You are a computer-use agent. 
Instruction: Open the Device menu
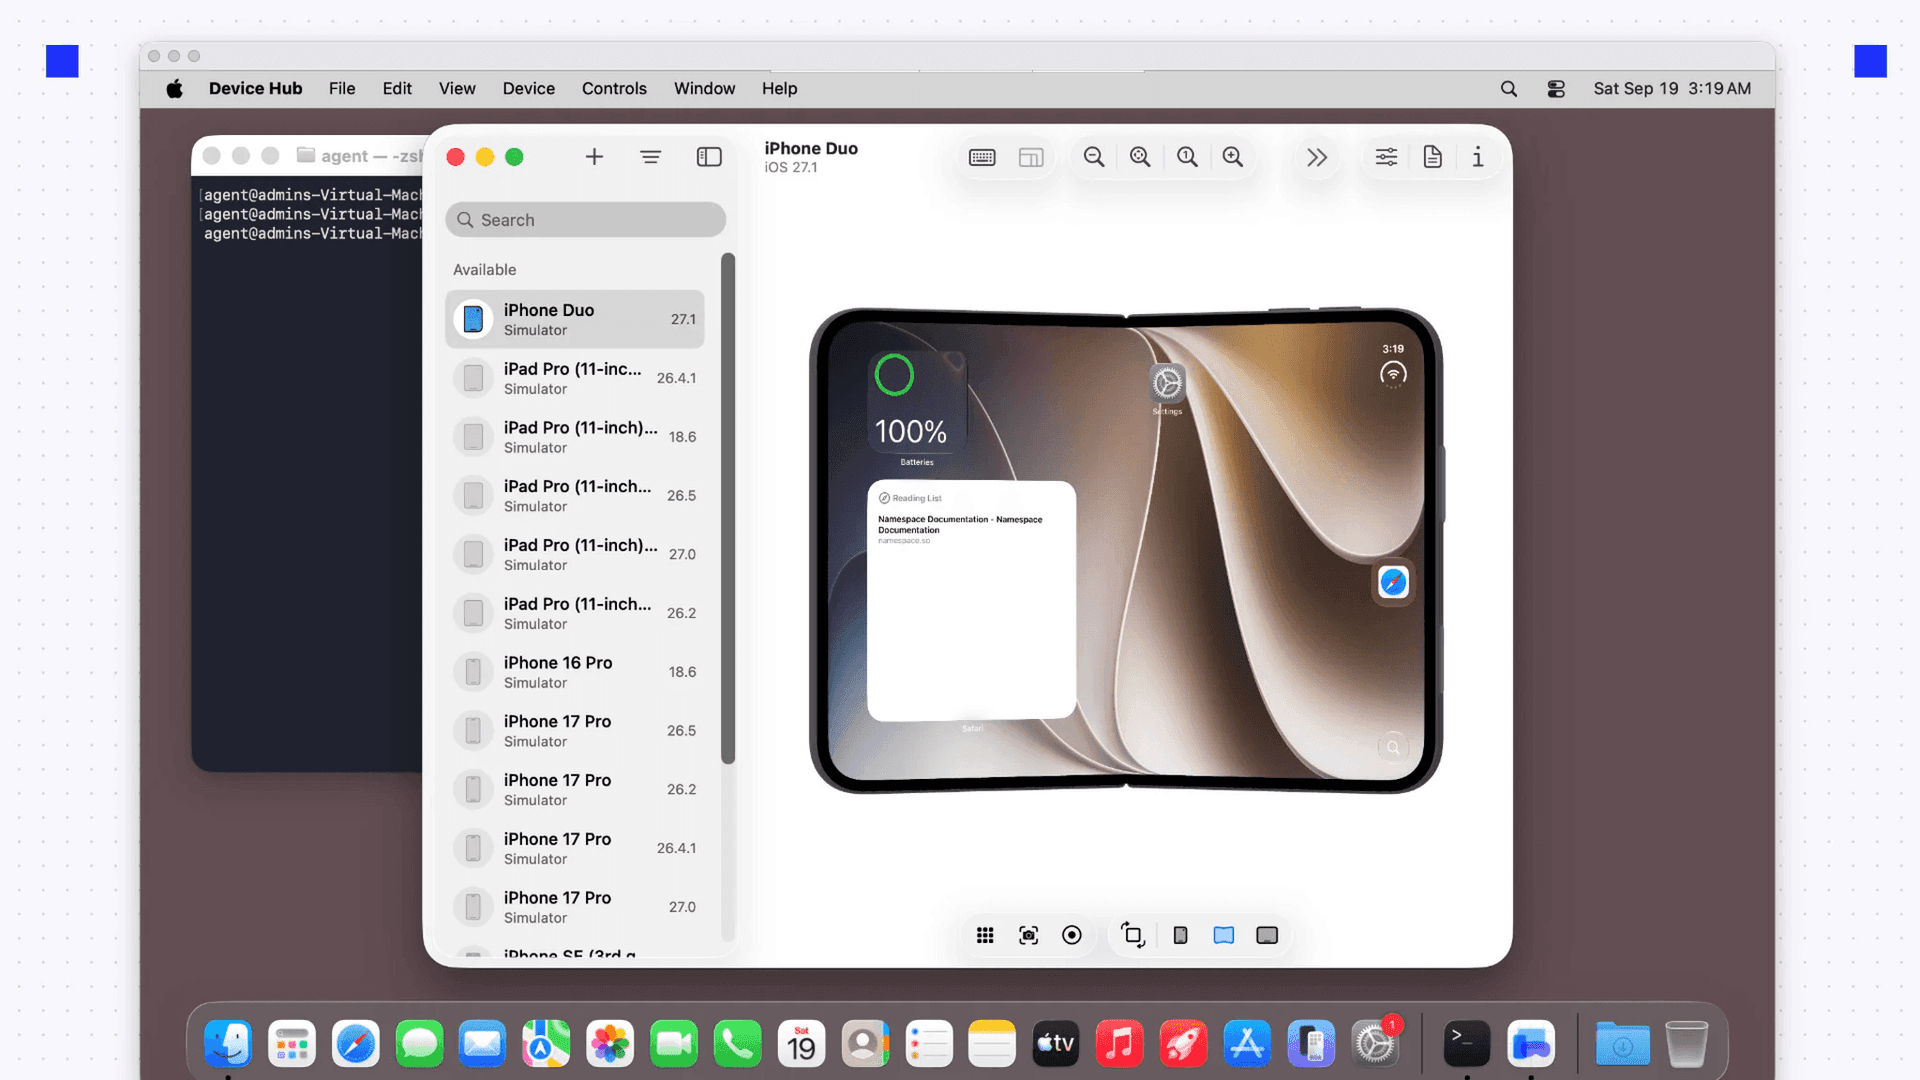tap(528, 88)
